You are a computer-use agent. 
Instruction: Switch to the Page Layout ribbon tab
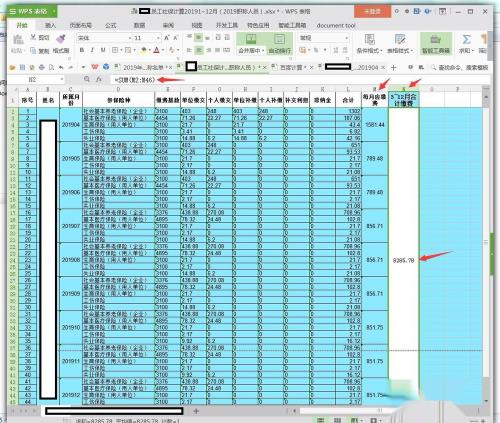pyautogui.click(x=80, y=25)
